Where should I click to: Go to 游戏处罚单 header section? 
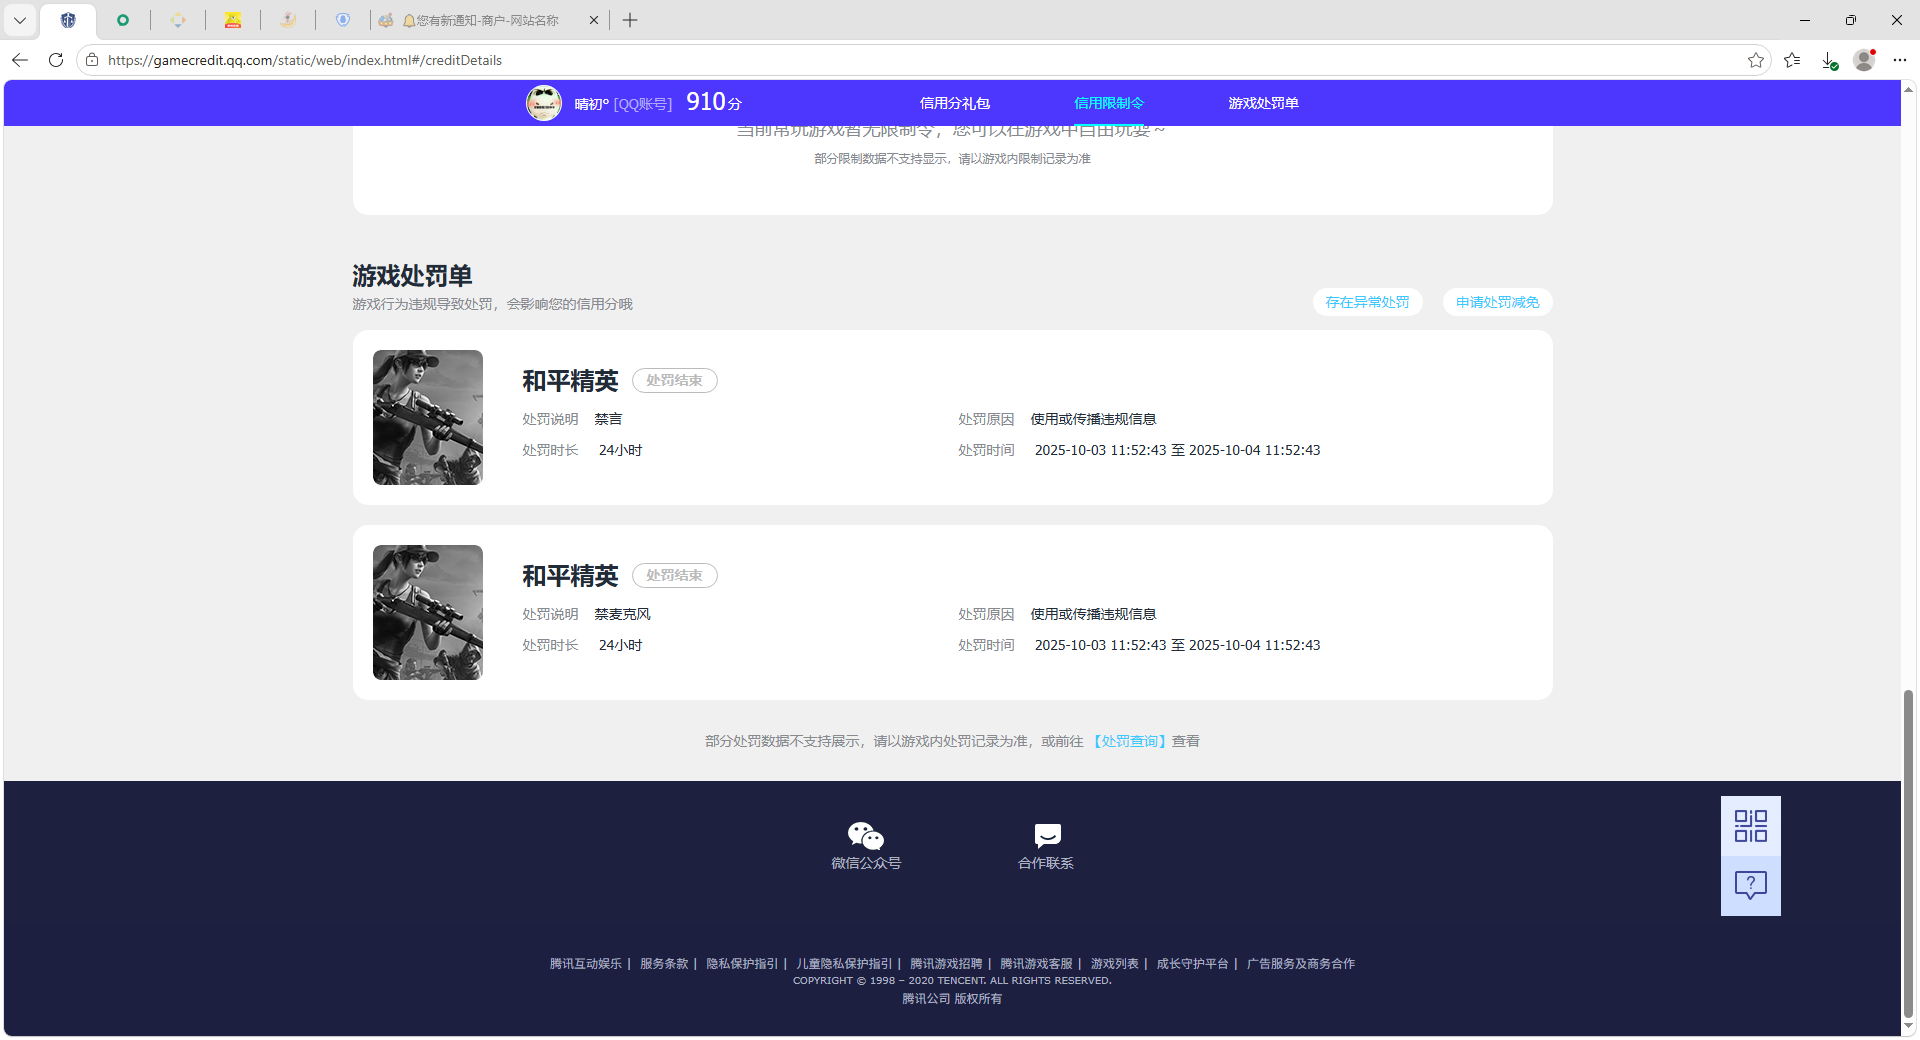click(1264, 103)
